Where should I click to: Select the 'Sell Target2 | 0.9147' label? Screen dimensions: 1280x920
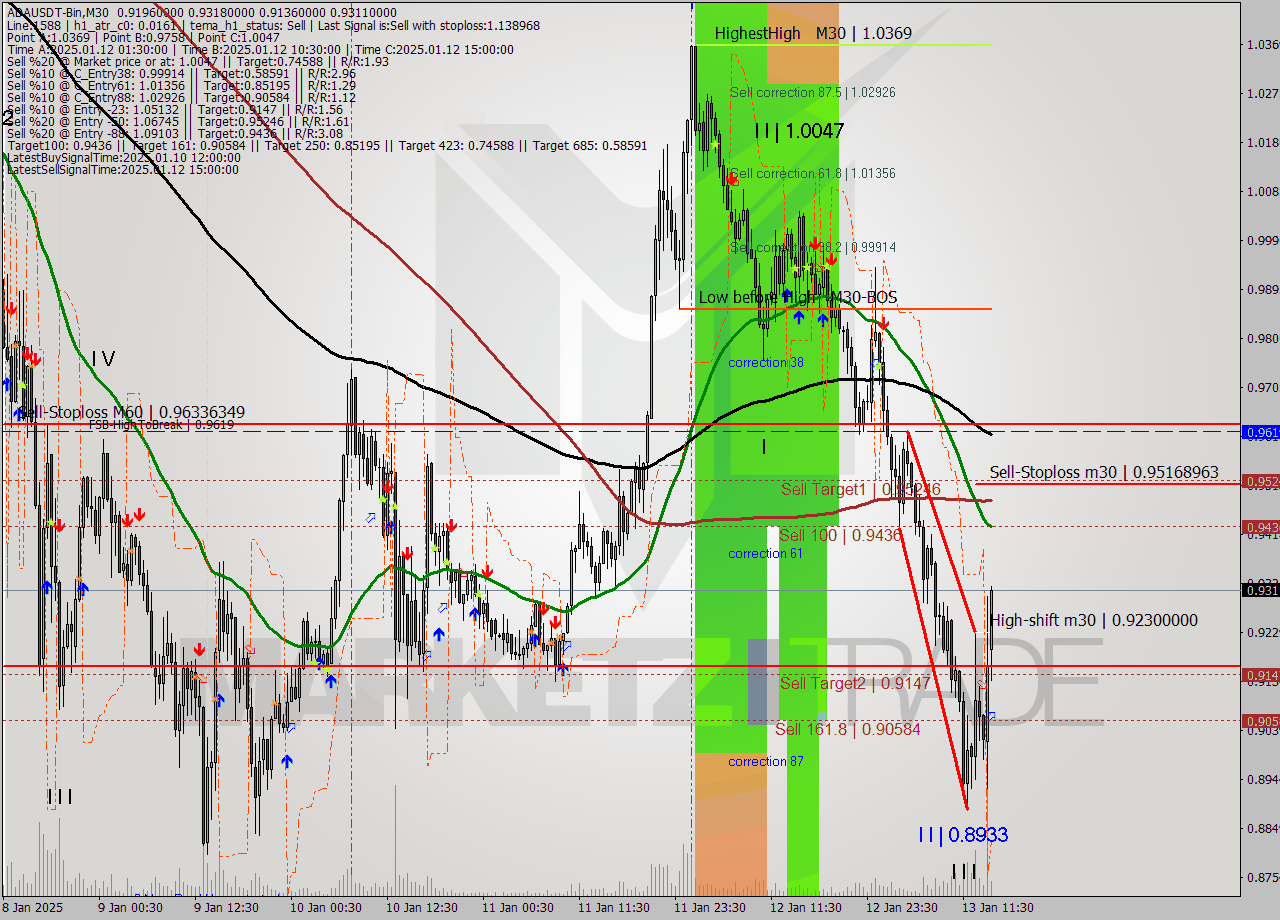855,683
